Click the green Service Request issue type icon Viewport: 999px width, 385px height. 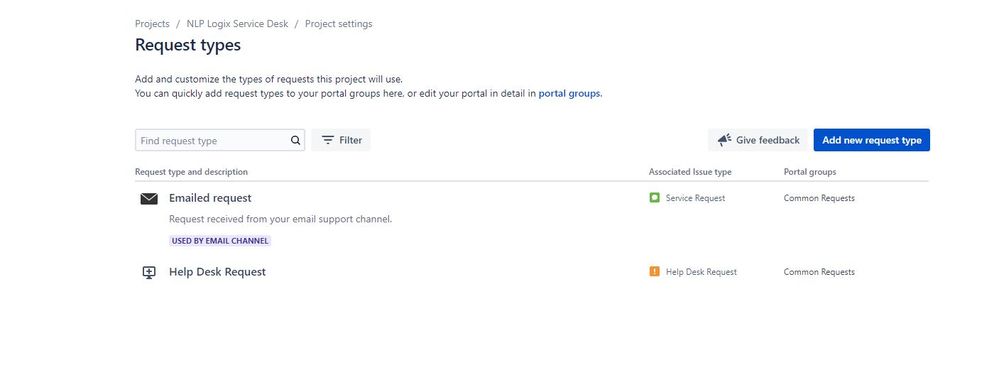pyautogui.click(x=654, y=198)
